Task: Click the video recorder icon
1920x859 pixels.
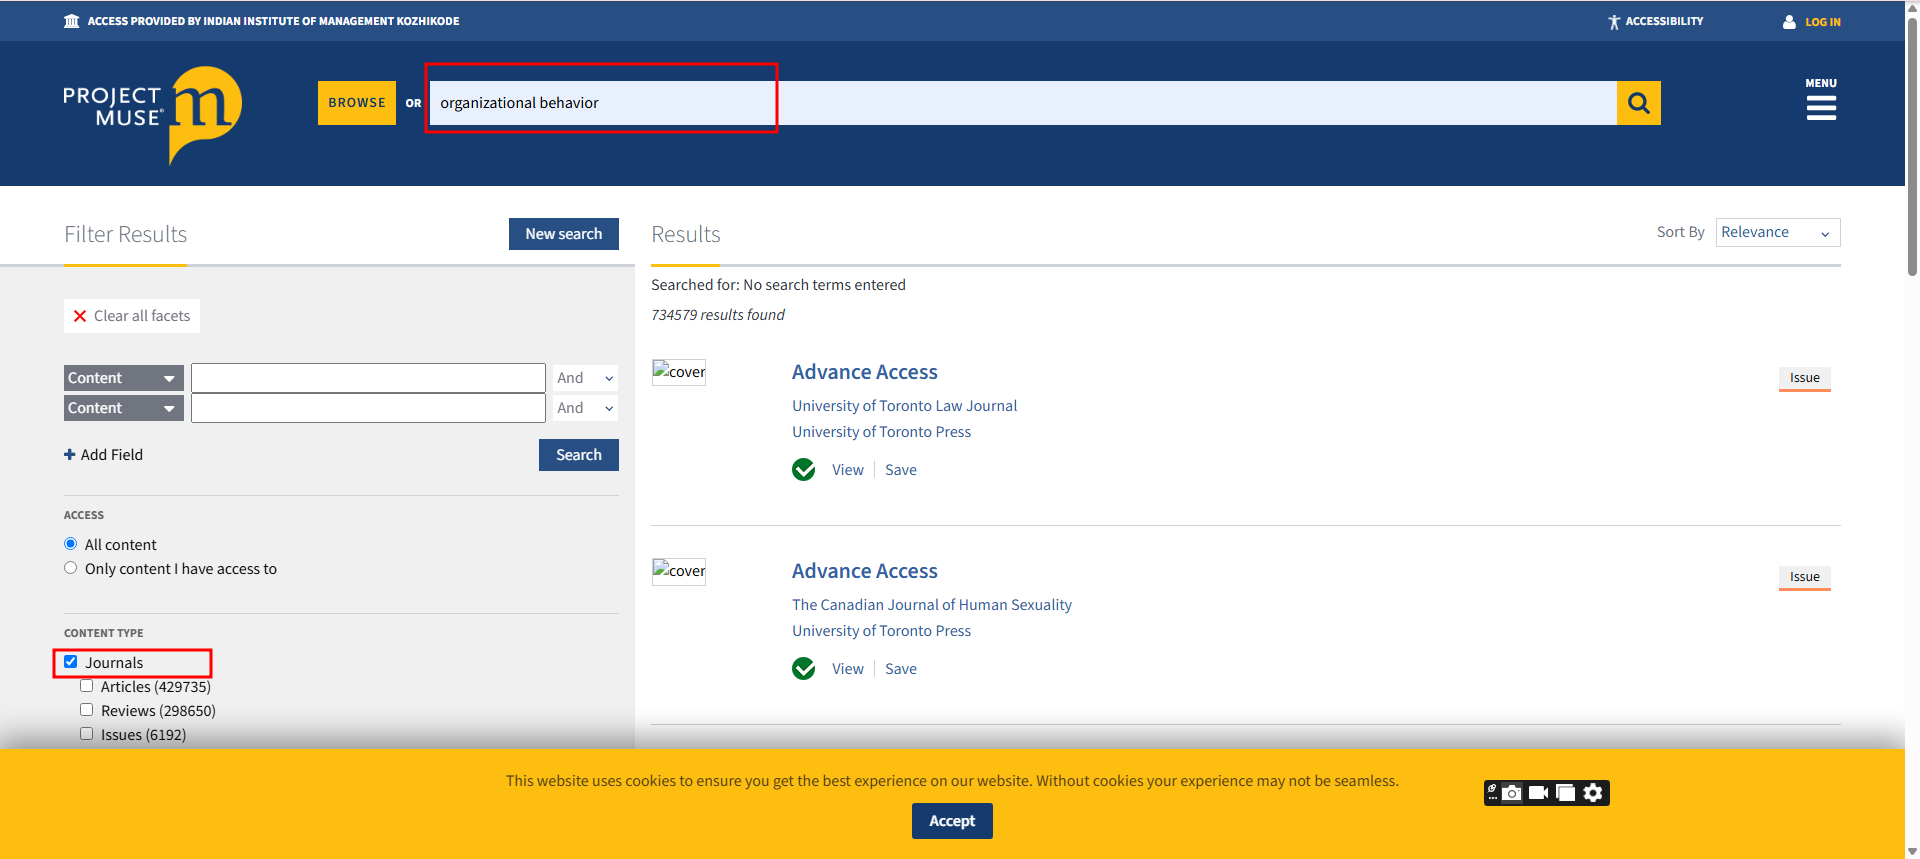Action: coord(1539,793)
